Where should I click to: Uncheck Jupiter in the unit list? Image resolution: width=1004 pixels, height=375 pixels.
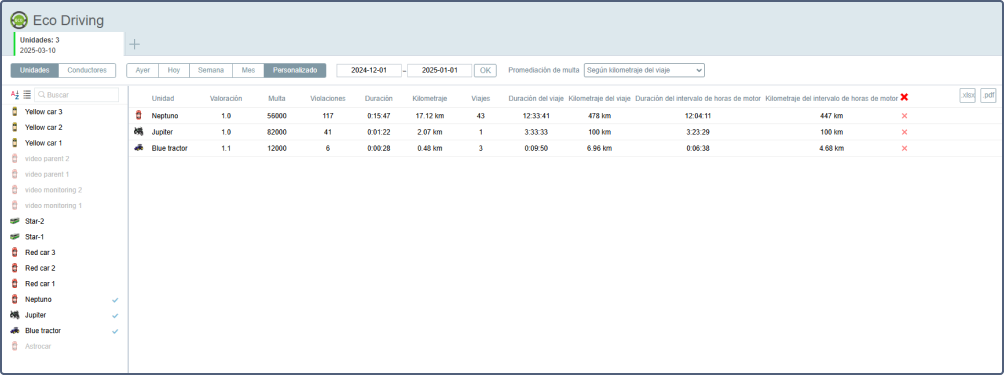coord(115,315)
